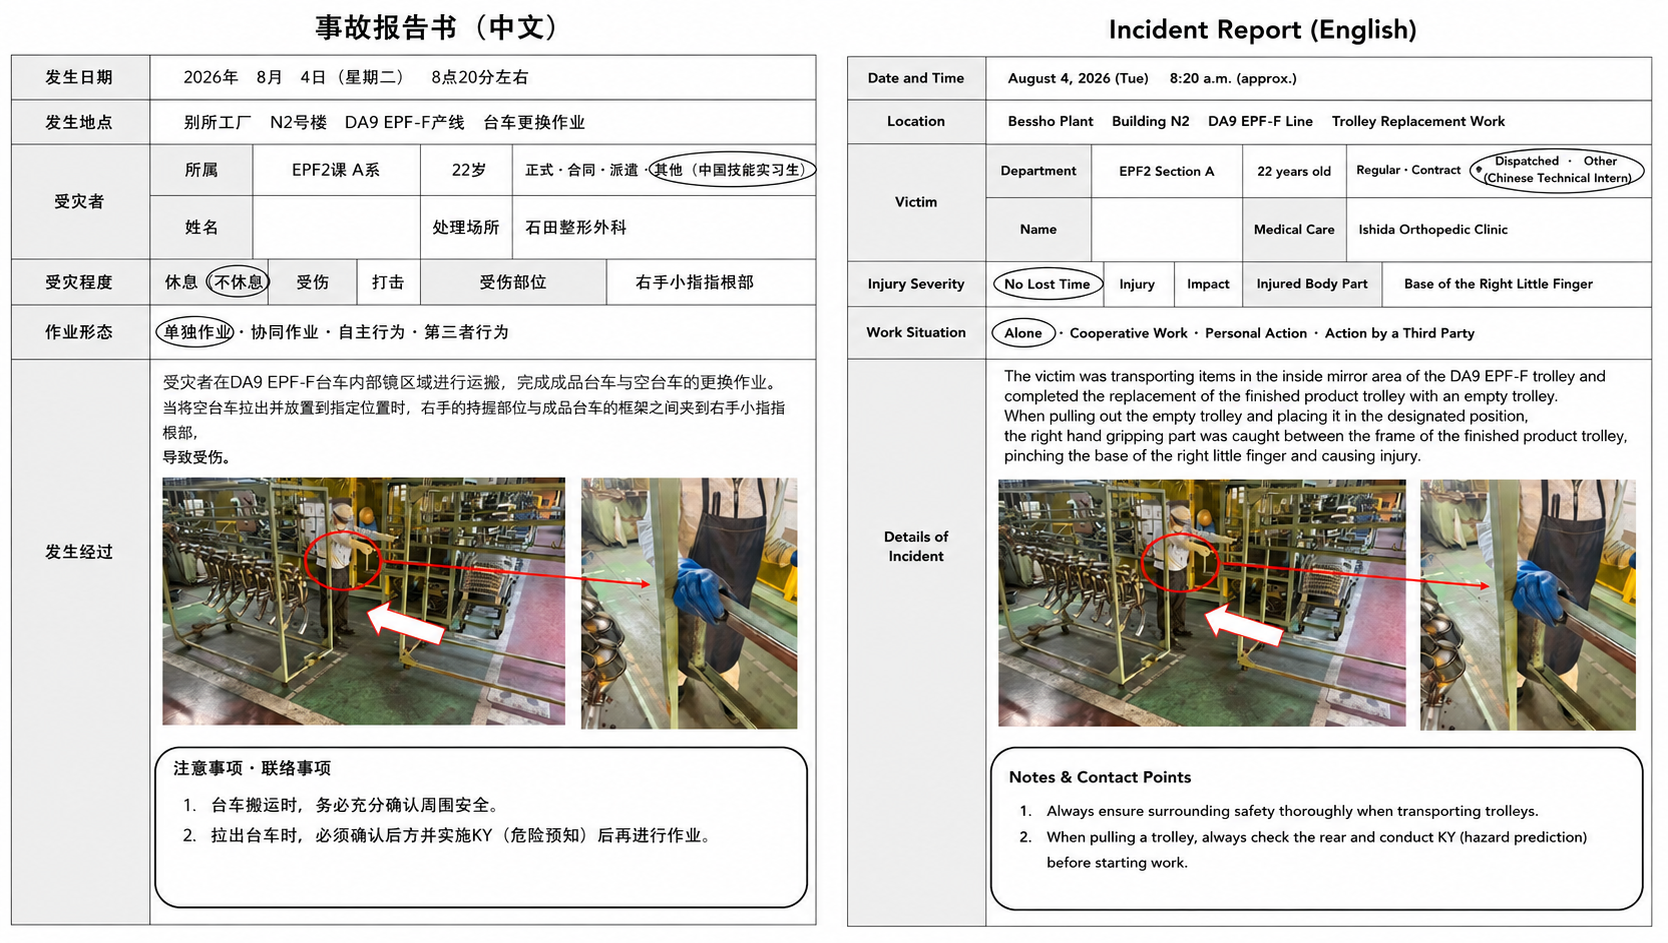Image resolution: width=1668 pixels, height=943 pixels.
Task: Select the 'Building N2' text
Action: click(x=1150, y=121)
